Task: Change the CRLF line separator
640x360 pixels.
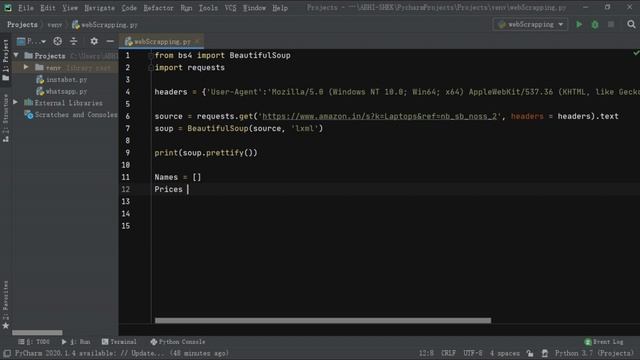Action: (448, 353)
